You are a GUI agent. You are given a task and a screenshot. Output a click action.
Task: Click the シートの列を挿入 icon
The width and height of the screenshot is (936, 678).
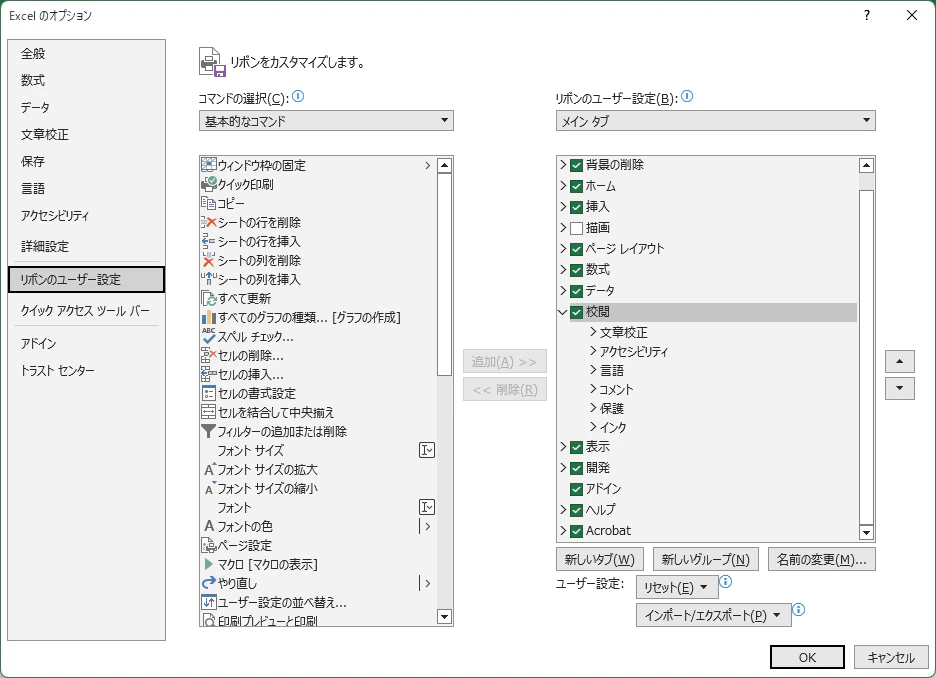click(x=208, y=279)
